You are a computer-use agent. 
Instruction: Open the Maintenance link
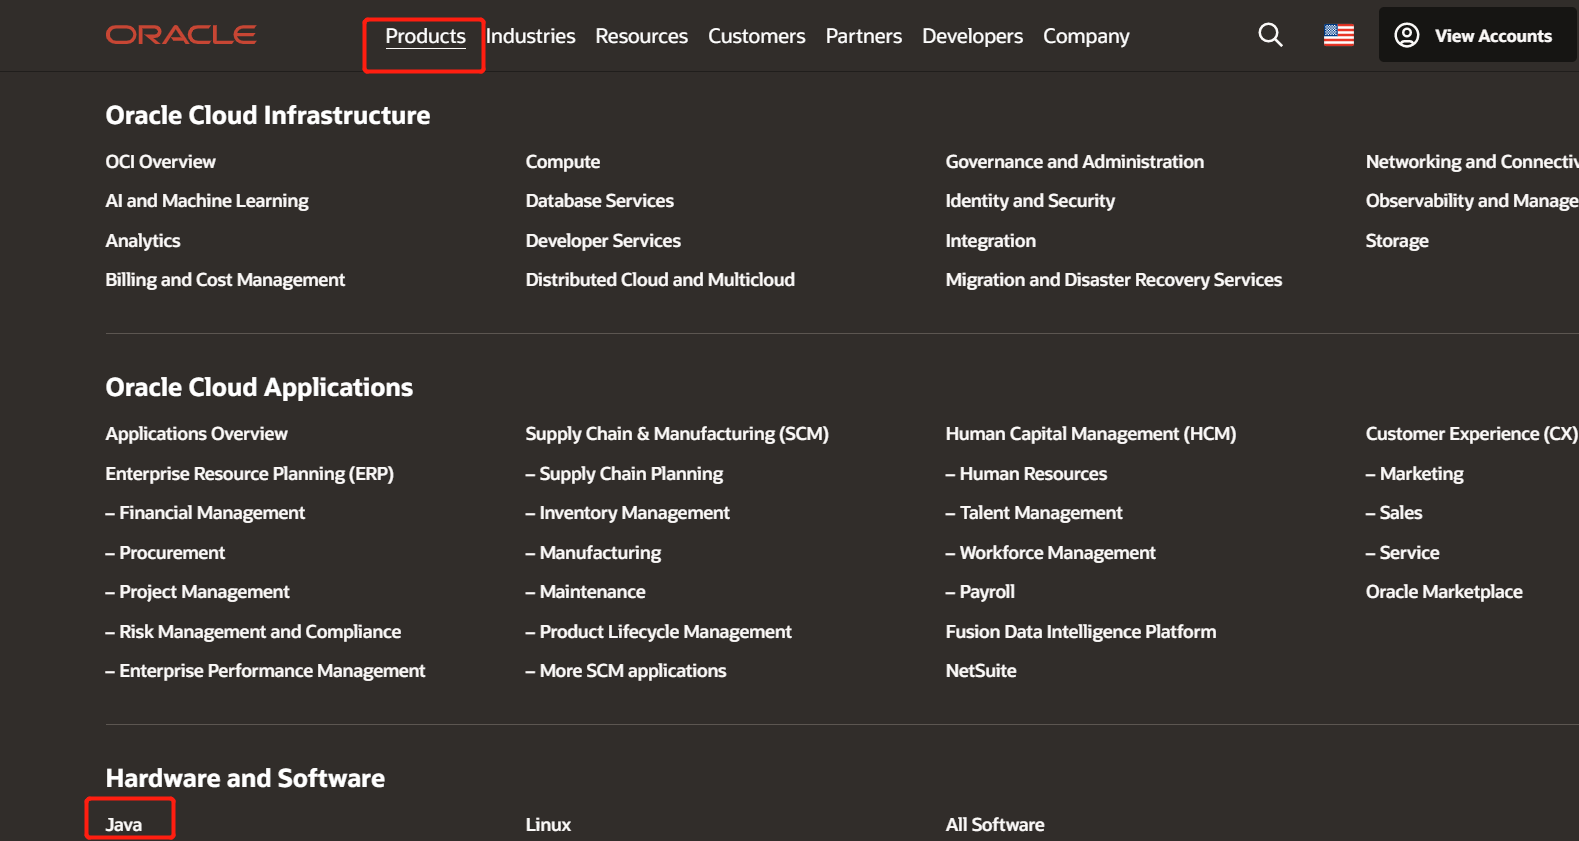(x=585, y=592)
